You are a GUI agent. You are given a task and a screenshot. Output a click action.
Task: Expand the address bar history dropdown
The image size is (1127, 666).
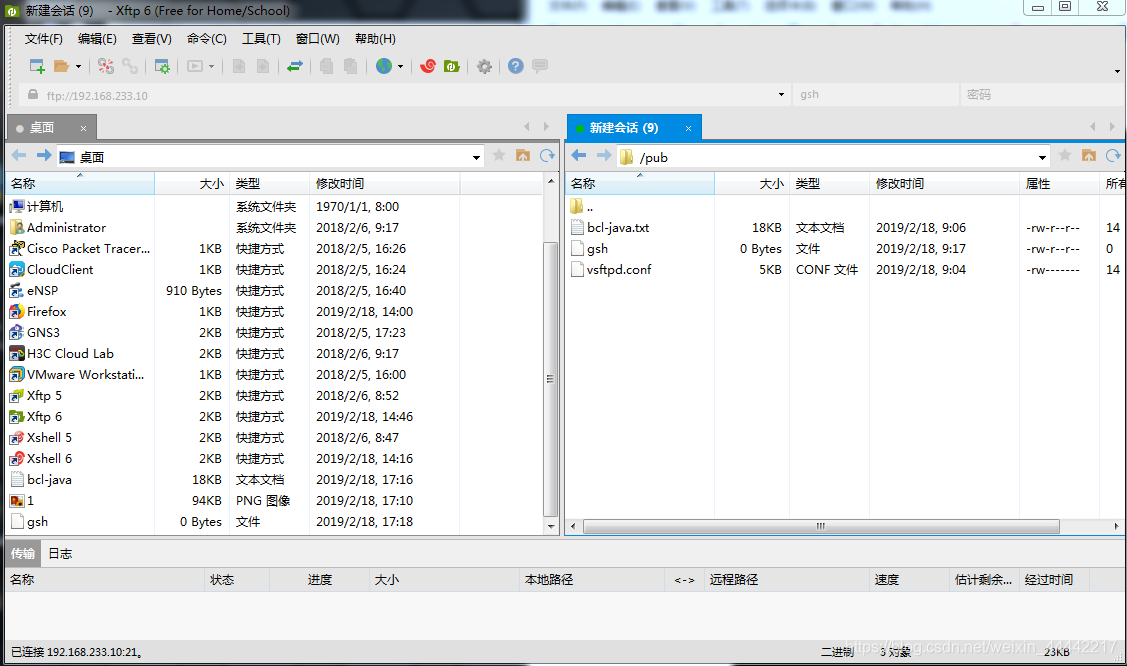[x=781, y=95]
